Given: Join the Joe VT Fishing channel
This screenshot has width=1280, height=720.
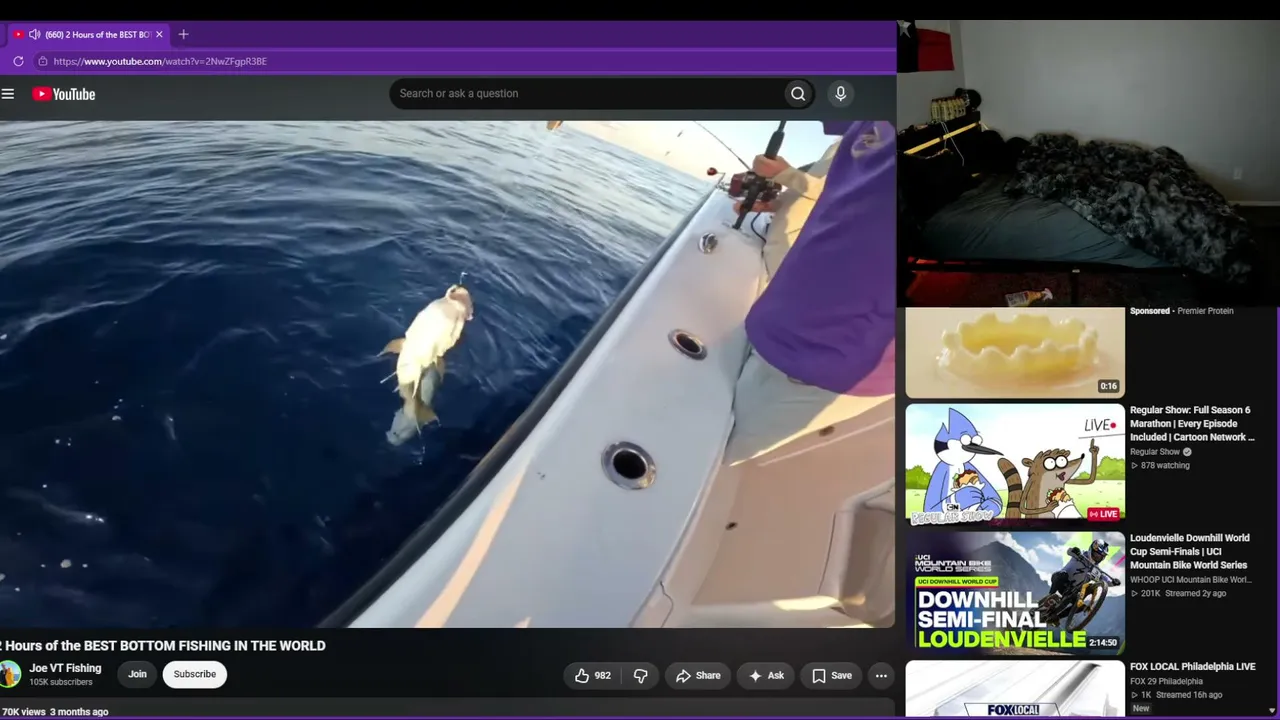Looking at the screenshot, I should click(137, 674).
